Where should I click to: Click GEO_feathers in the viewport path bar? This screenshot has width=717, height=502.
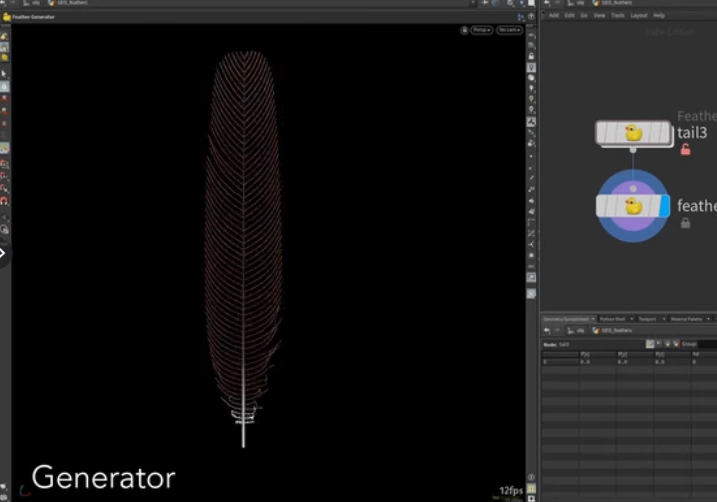[x=68, y=3]
